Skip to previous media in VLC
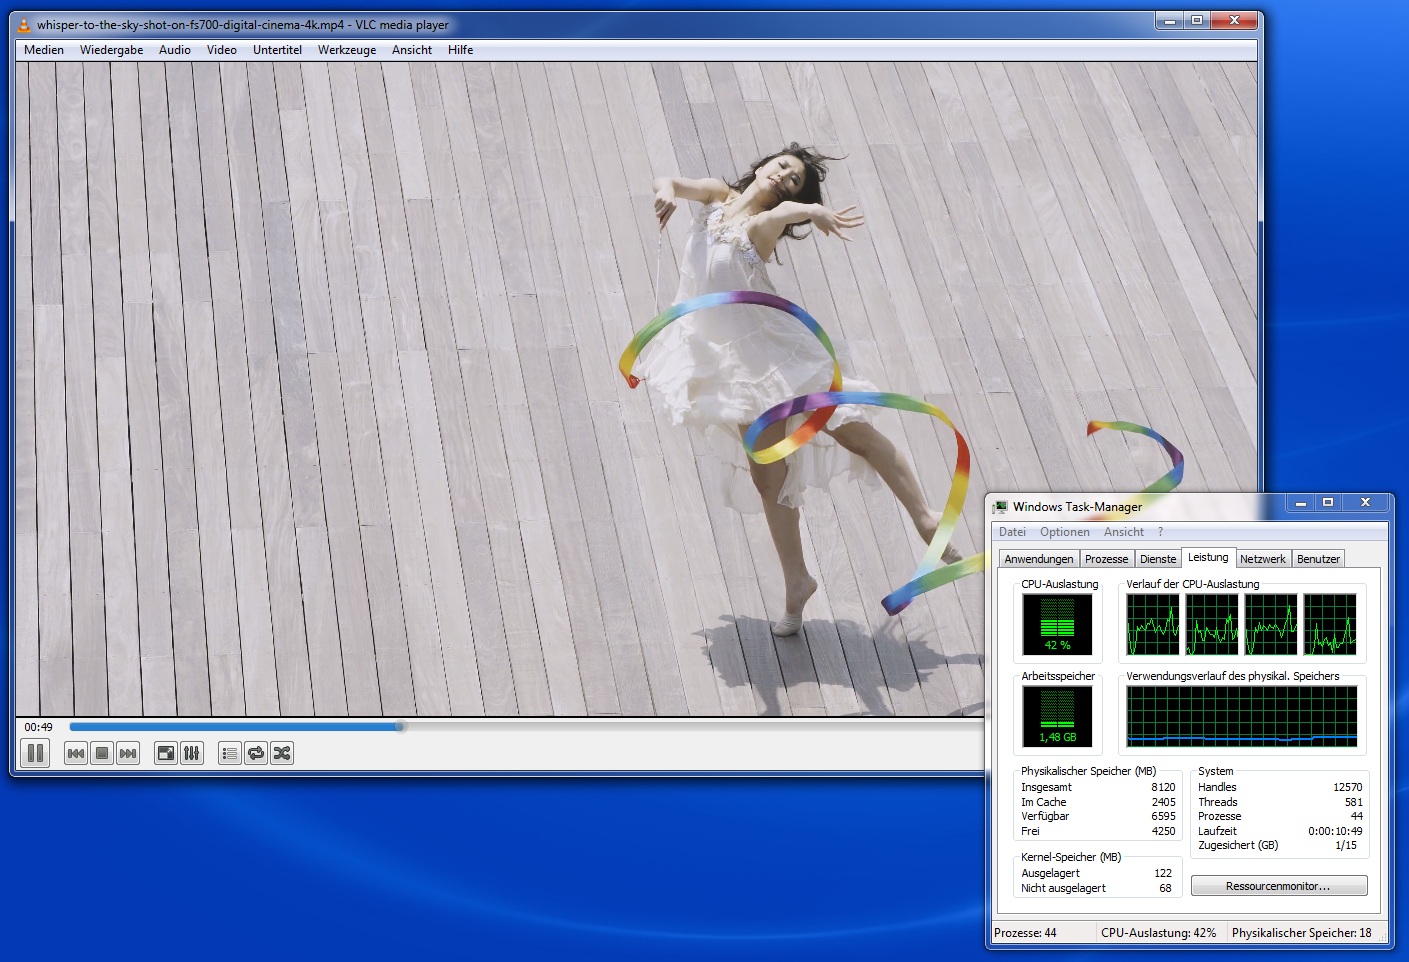Viewport: 1409px width, 962px height. click(76, 753)
